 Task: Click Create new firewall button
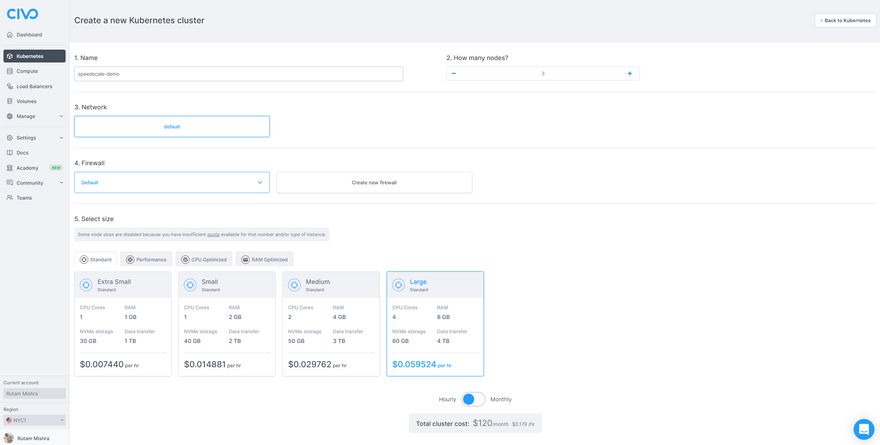point(374,183)
